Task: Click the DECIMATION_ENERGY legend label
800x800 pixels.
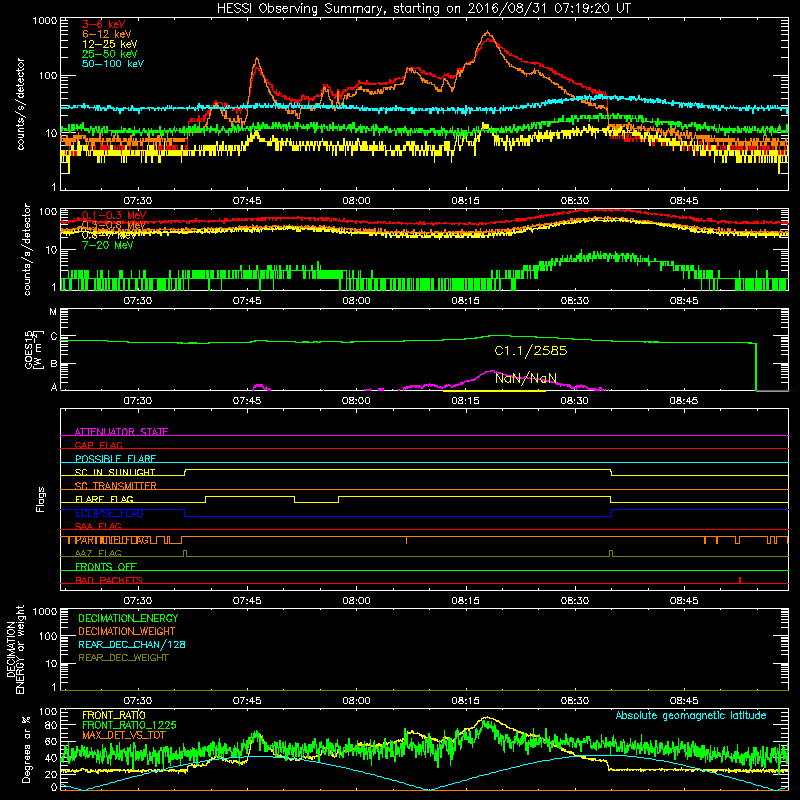Action: pyautogui.click(x=128, y=618)
